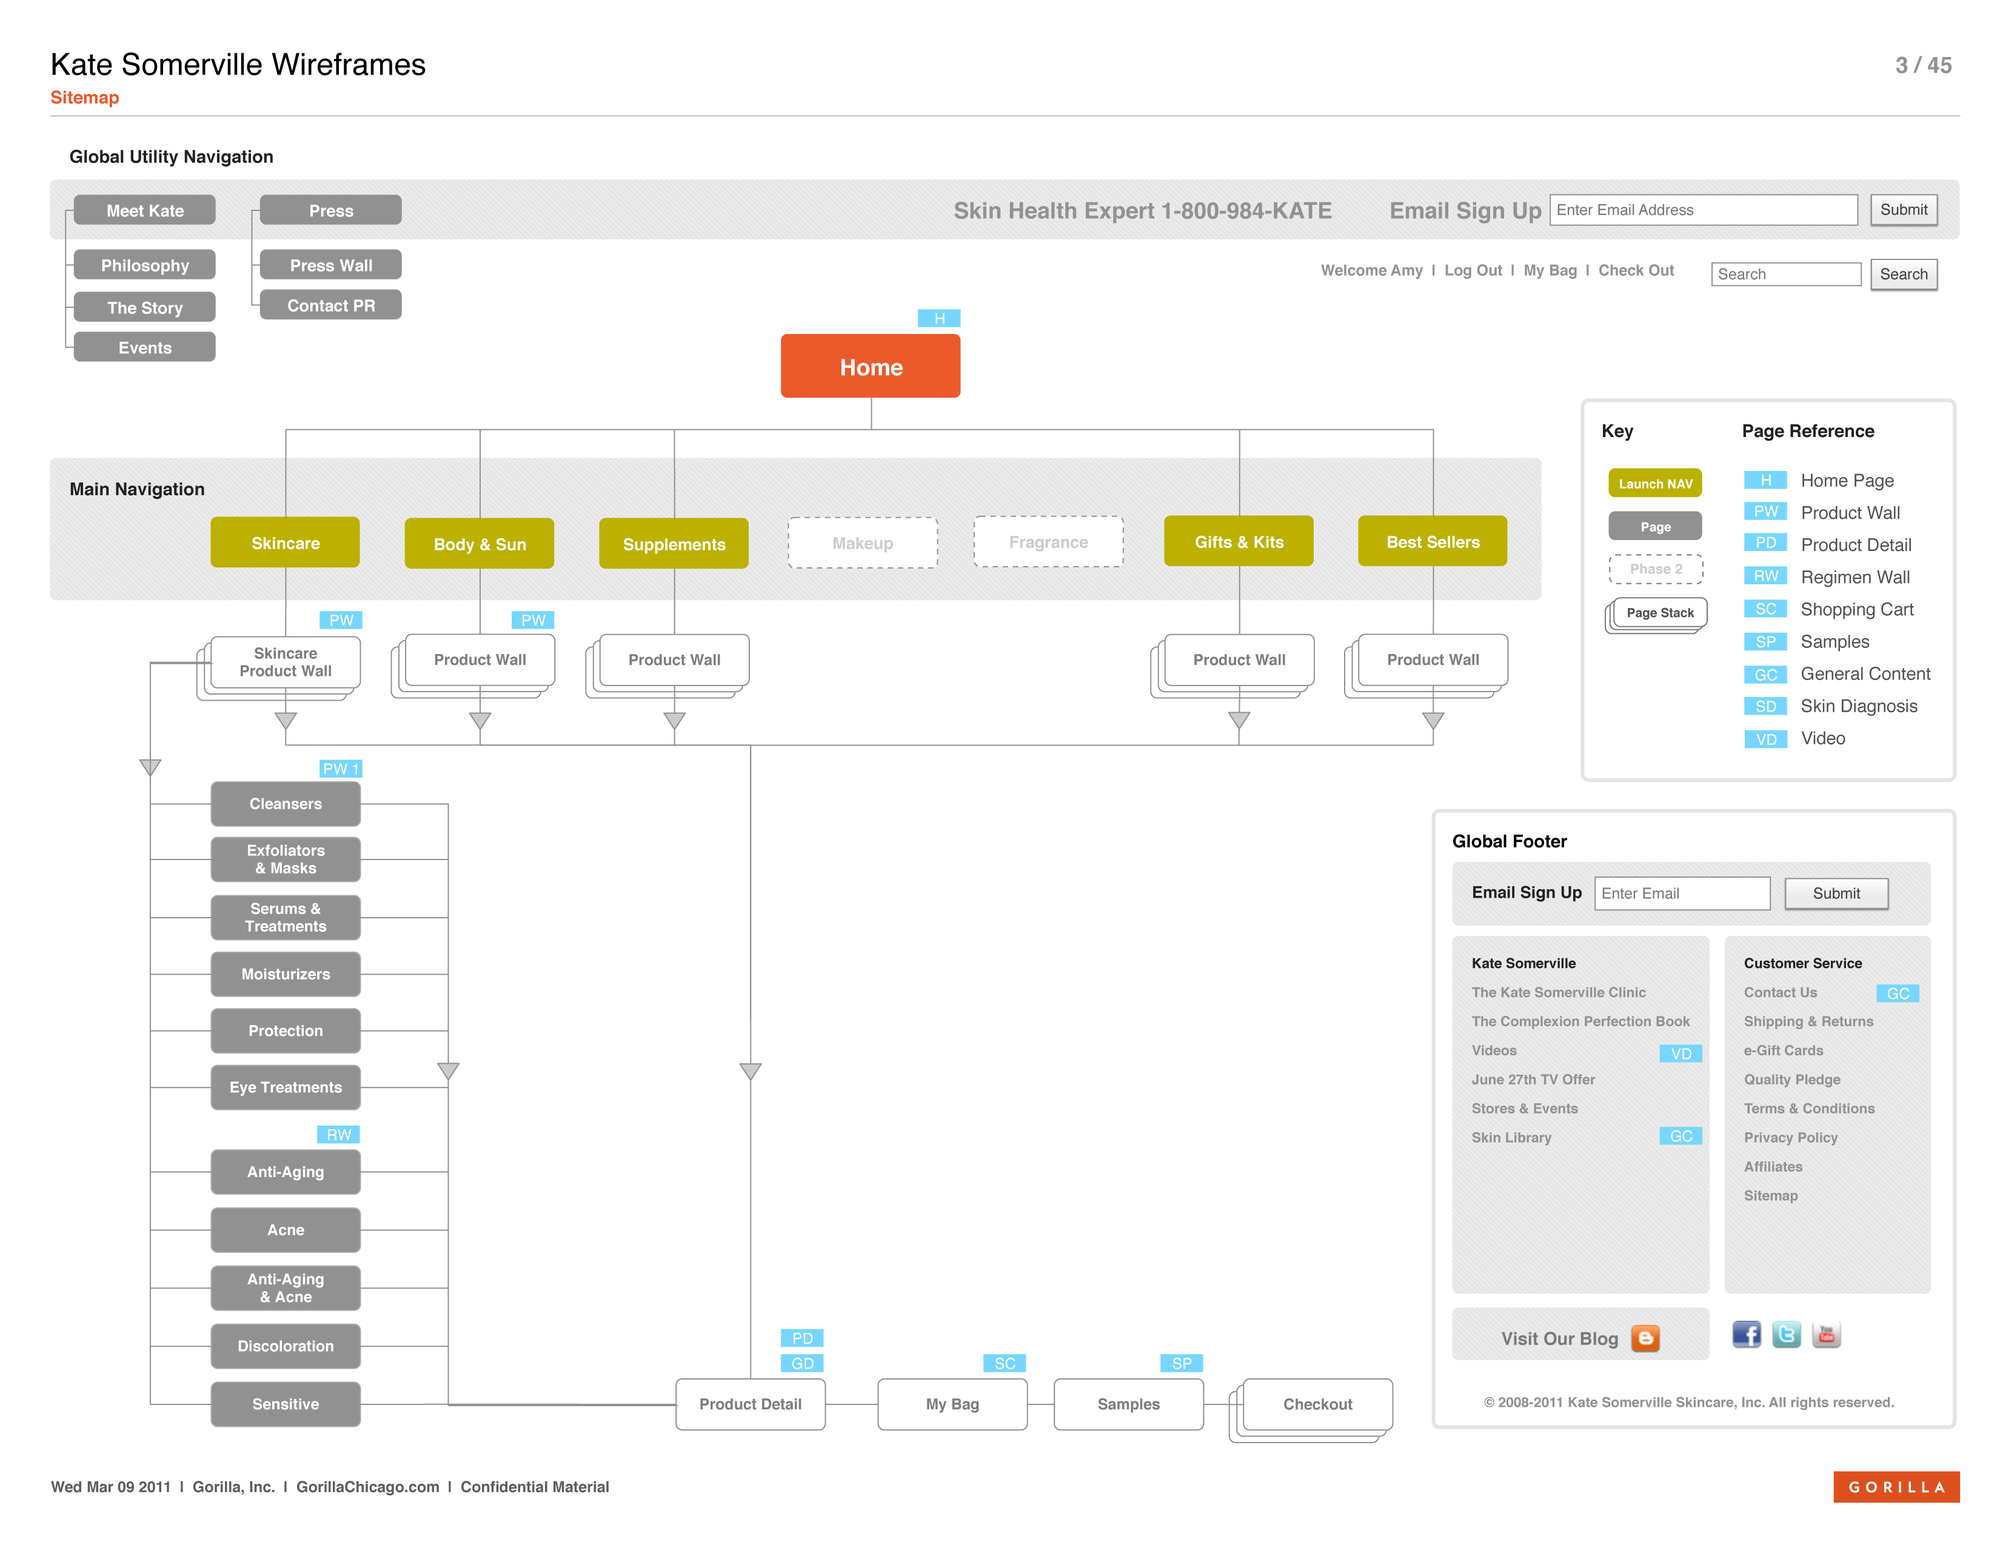This screenshot has width=2000, height=1545.
Task: Click the Check Out header link
Action: 1636,270
